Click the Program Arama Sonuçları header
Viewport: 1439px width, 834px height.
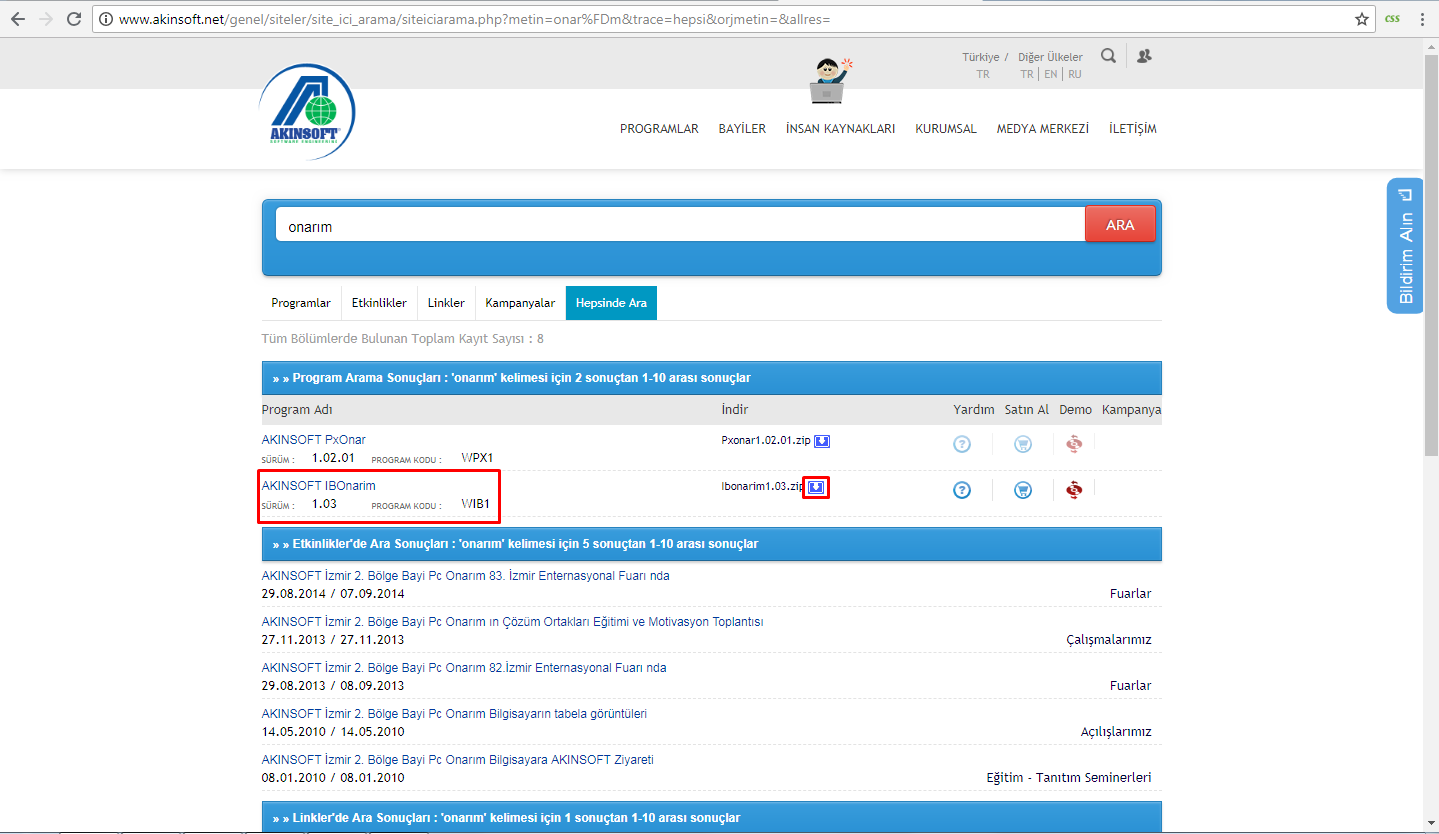[712, 378]
